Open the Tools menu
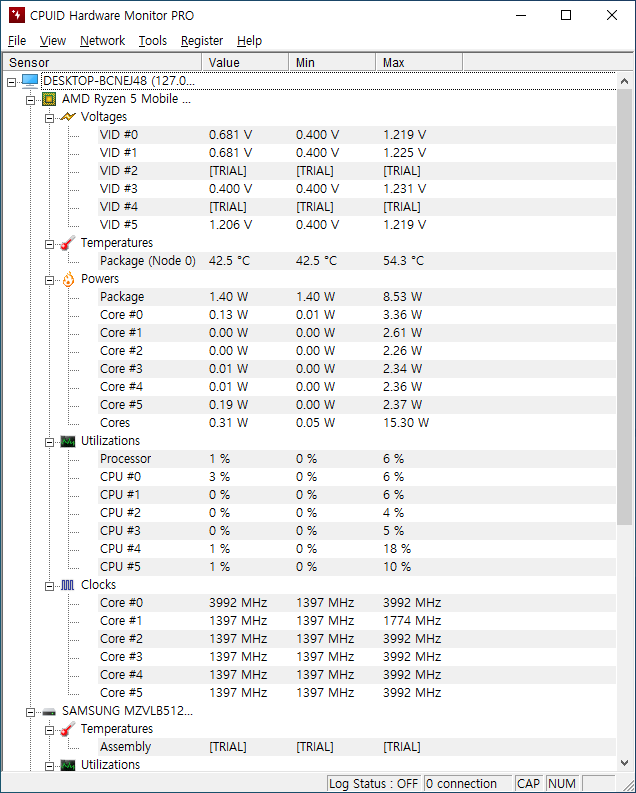 (x=153, y=40)
